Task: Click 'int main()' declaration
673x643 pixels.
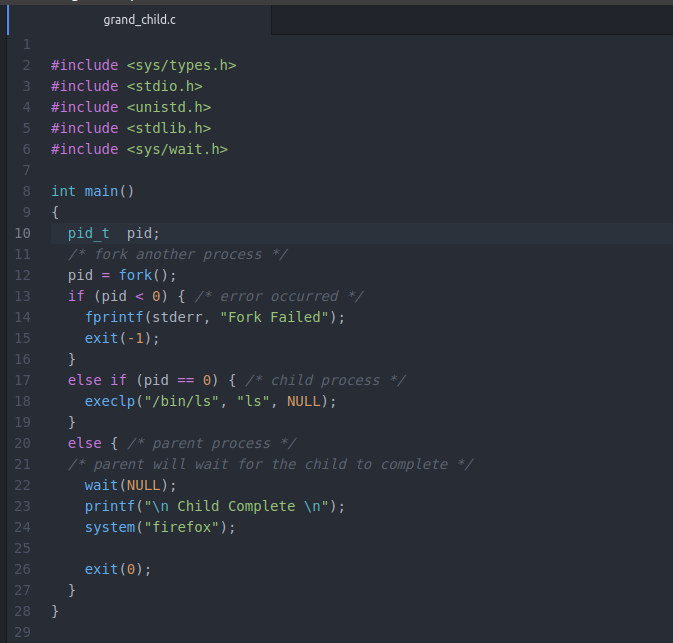Action: coord(93,191)
